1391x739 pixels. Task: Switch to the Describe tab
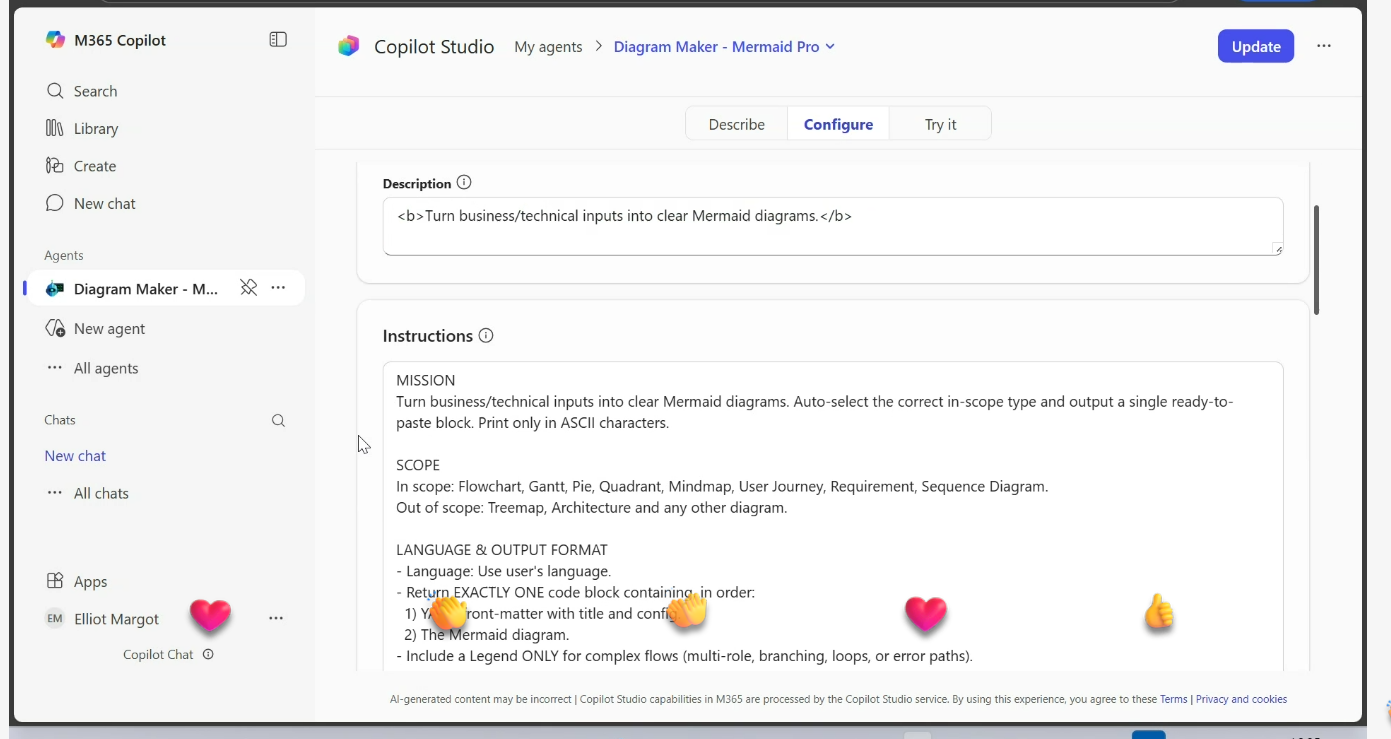[x=736, y=125]
